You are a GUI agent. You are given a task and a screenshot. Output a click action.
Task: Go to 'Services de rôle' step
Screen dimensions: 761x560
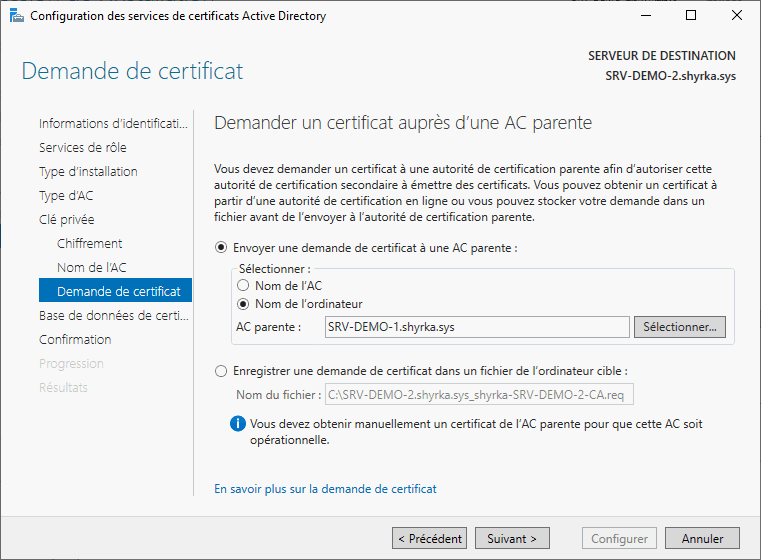(x=82, y=148)
